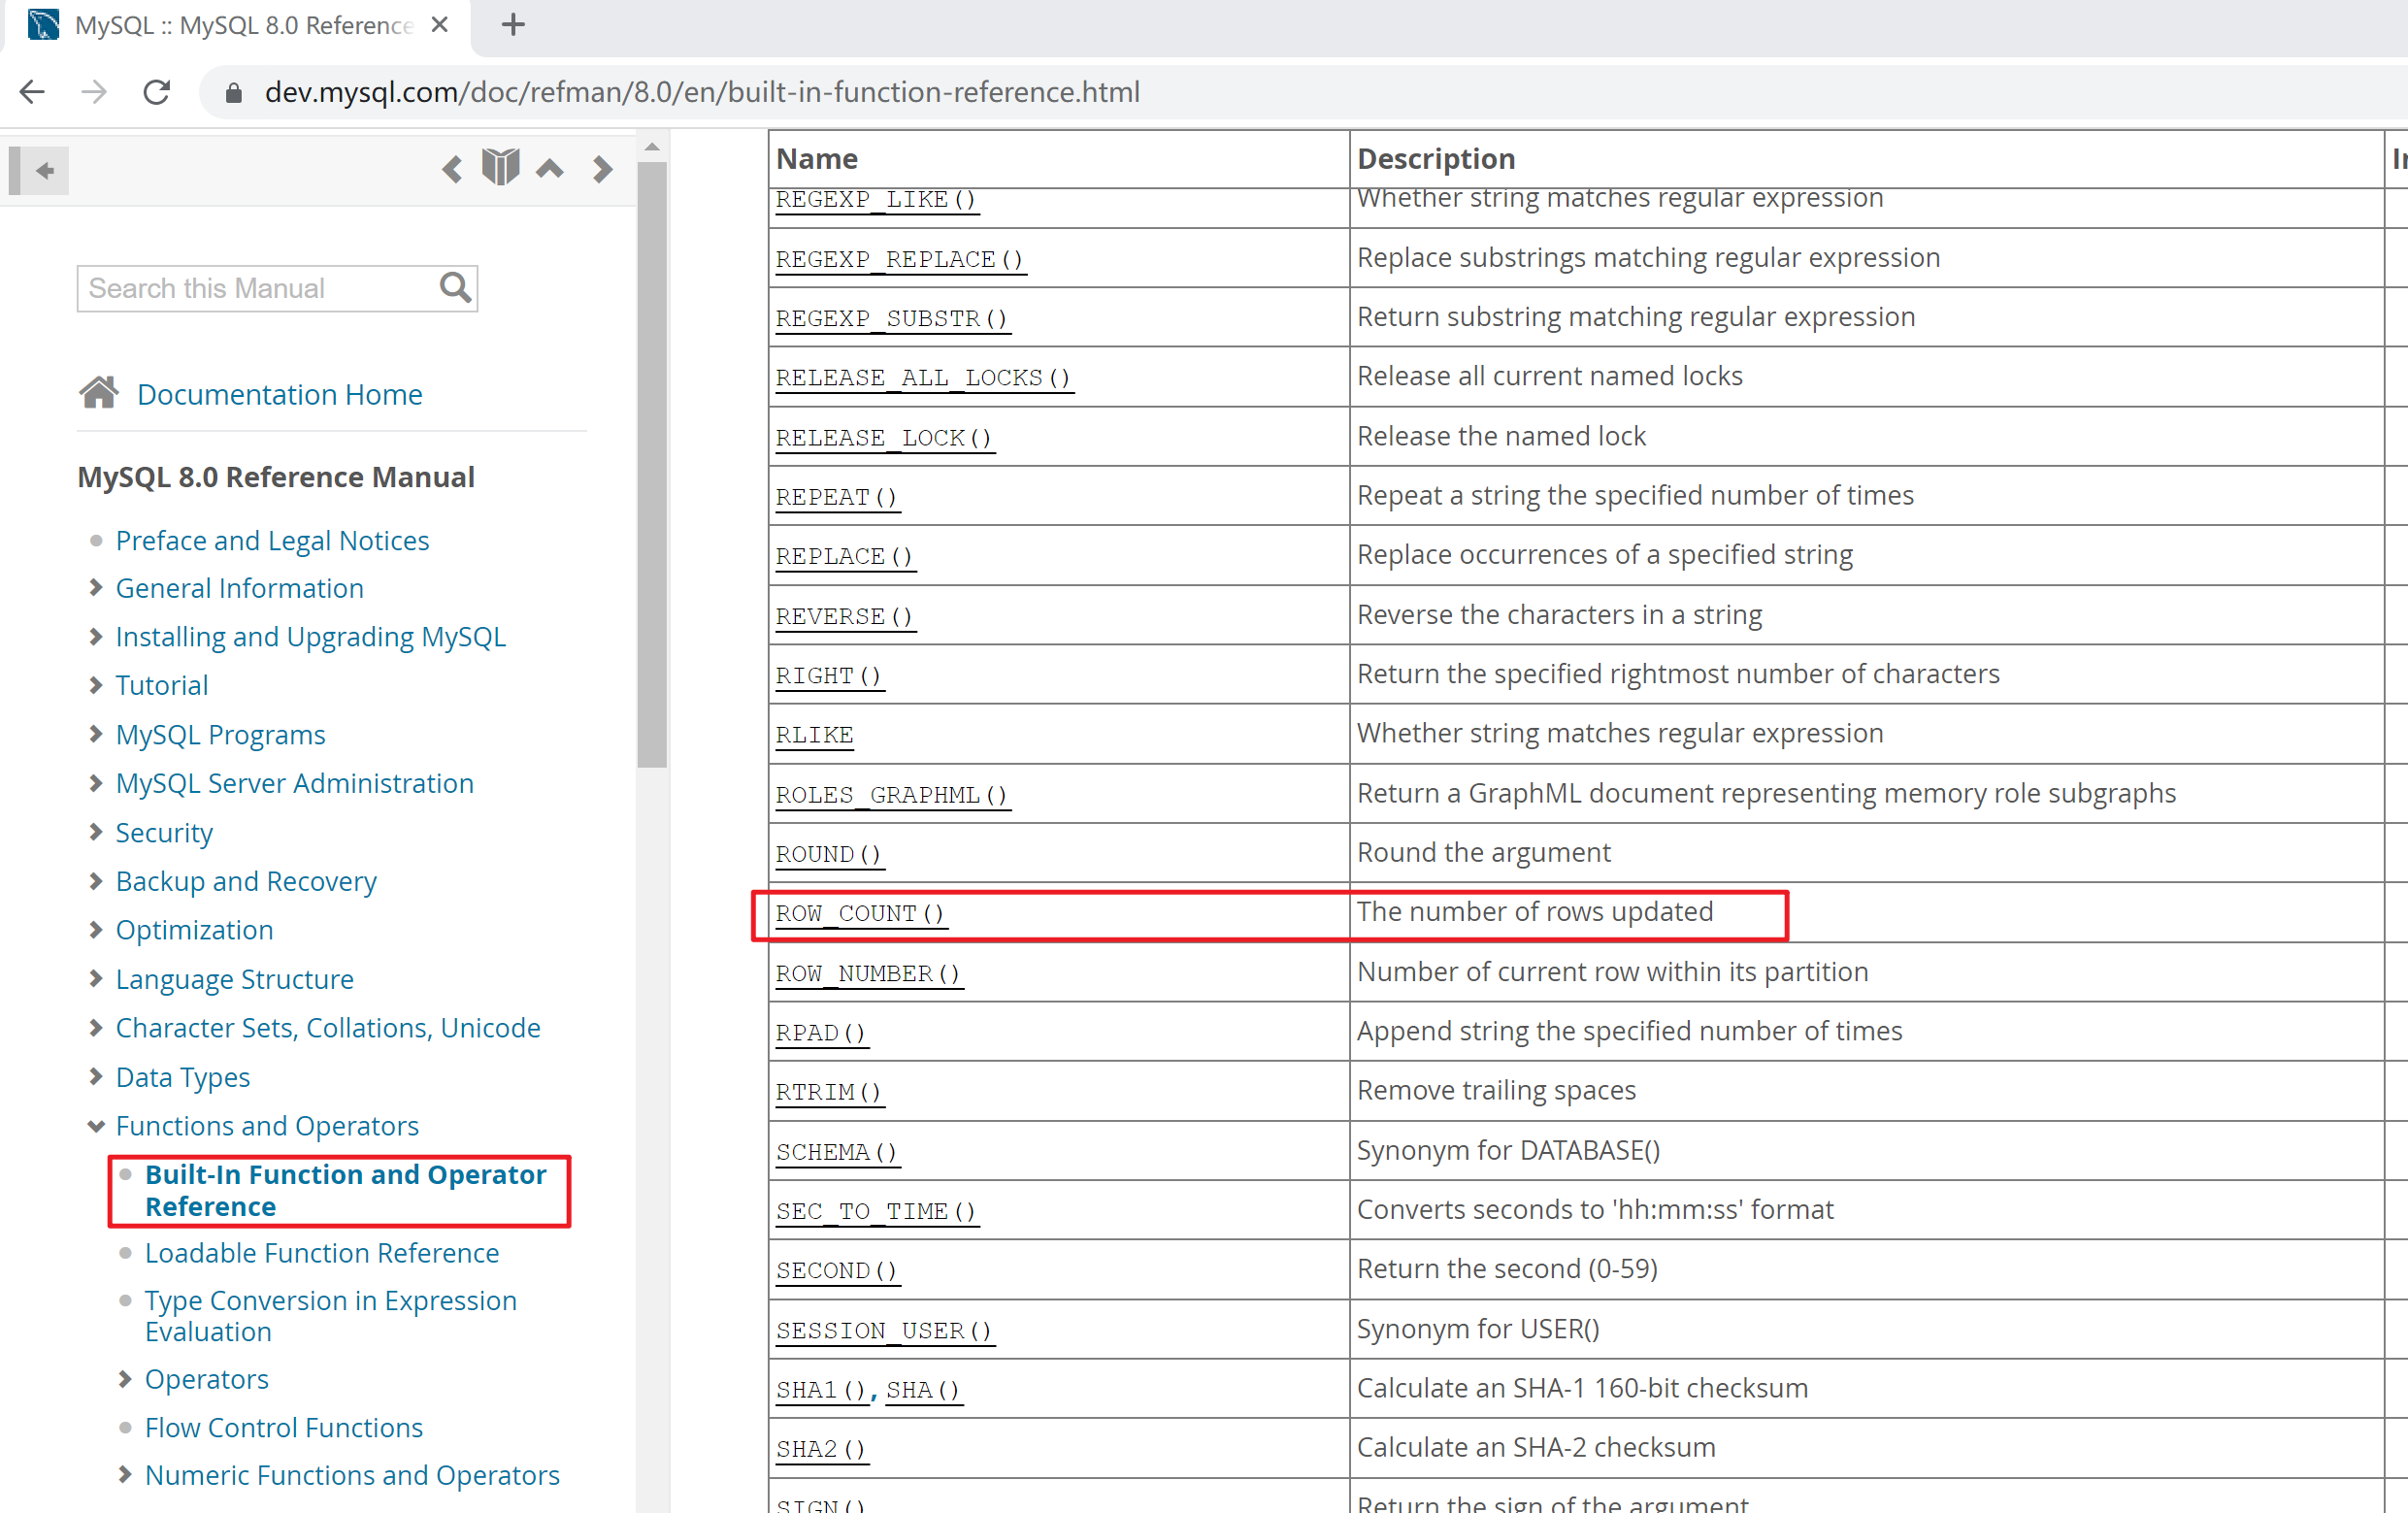Screen dimensions: 2408x1513
Task: Open a new browser tab
Action: 513,24
